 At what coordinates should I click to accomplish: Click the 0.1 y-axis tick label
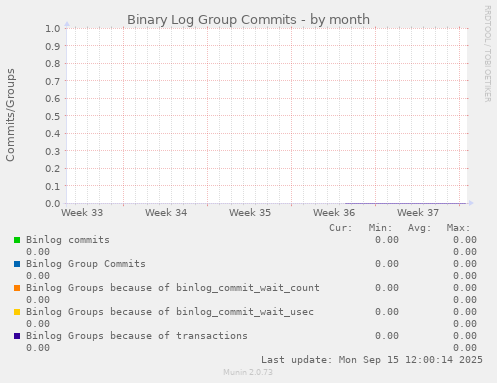click(x=53, y=186)
